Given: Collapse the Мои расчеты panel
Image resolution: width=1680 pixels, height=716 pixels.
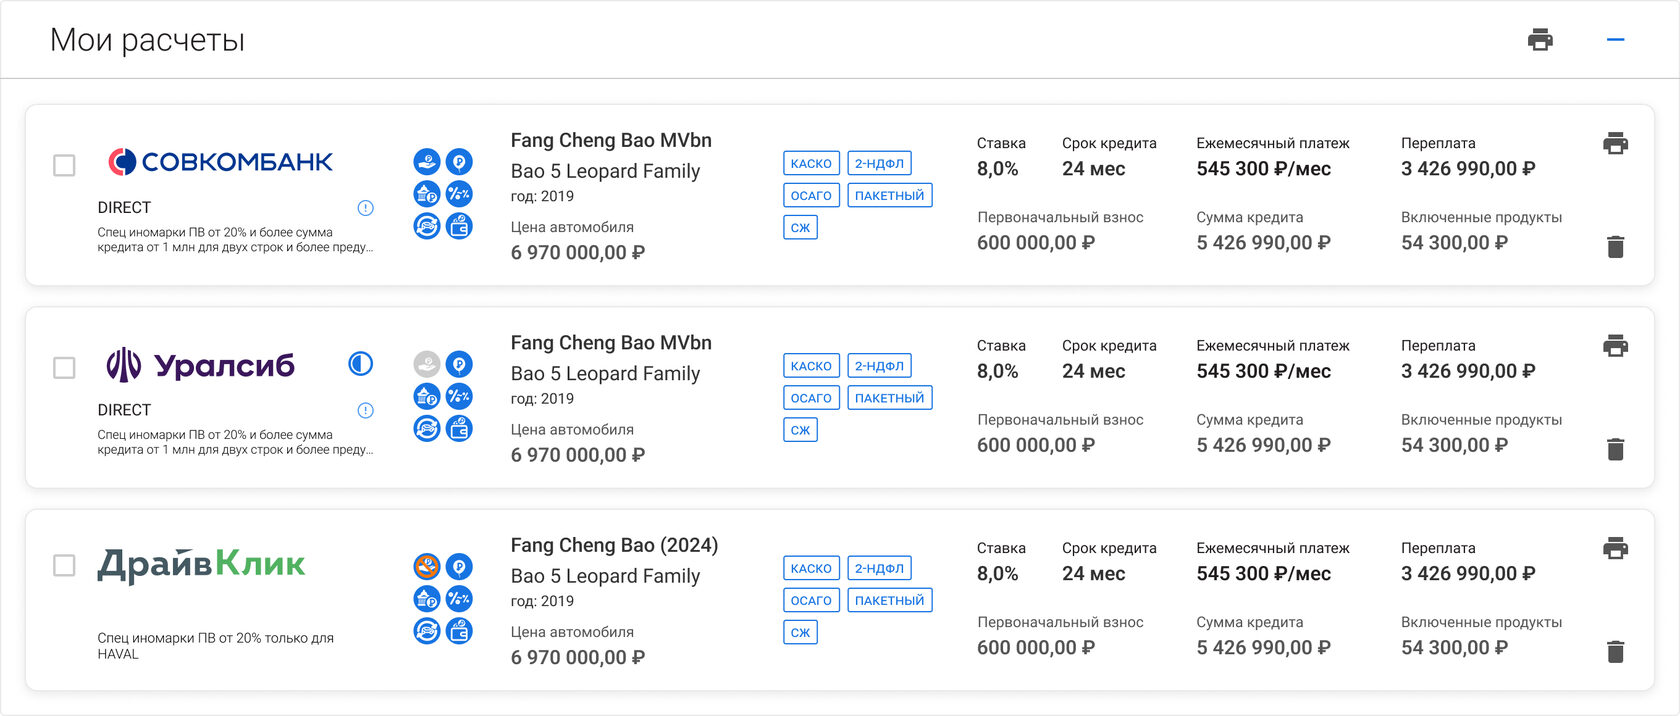Looking at the screenshot, I should [1615, 40].
